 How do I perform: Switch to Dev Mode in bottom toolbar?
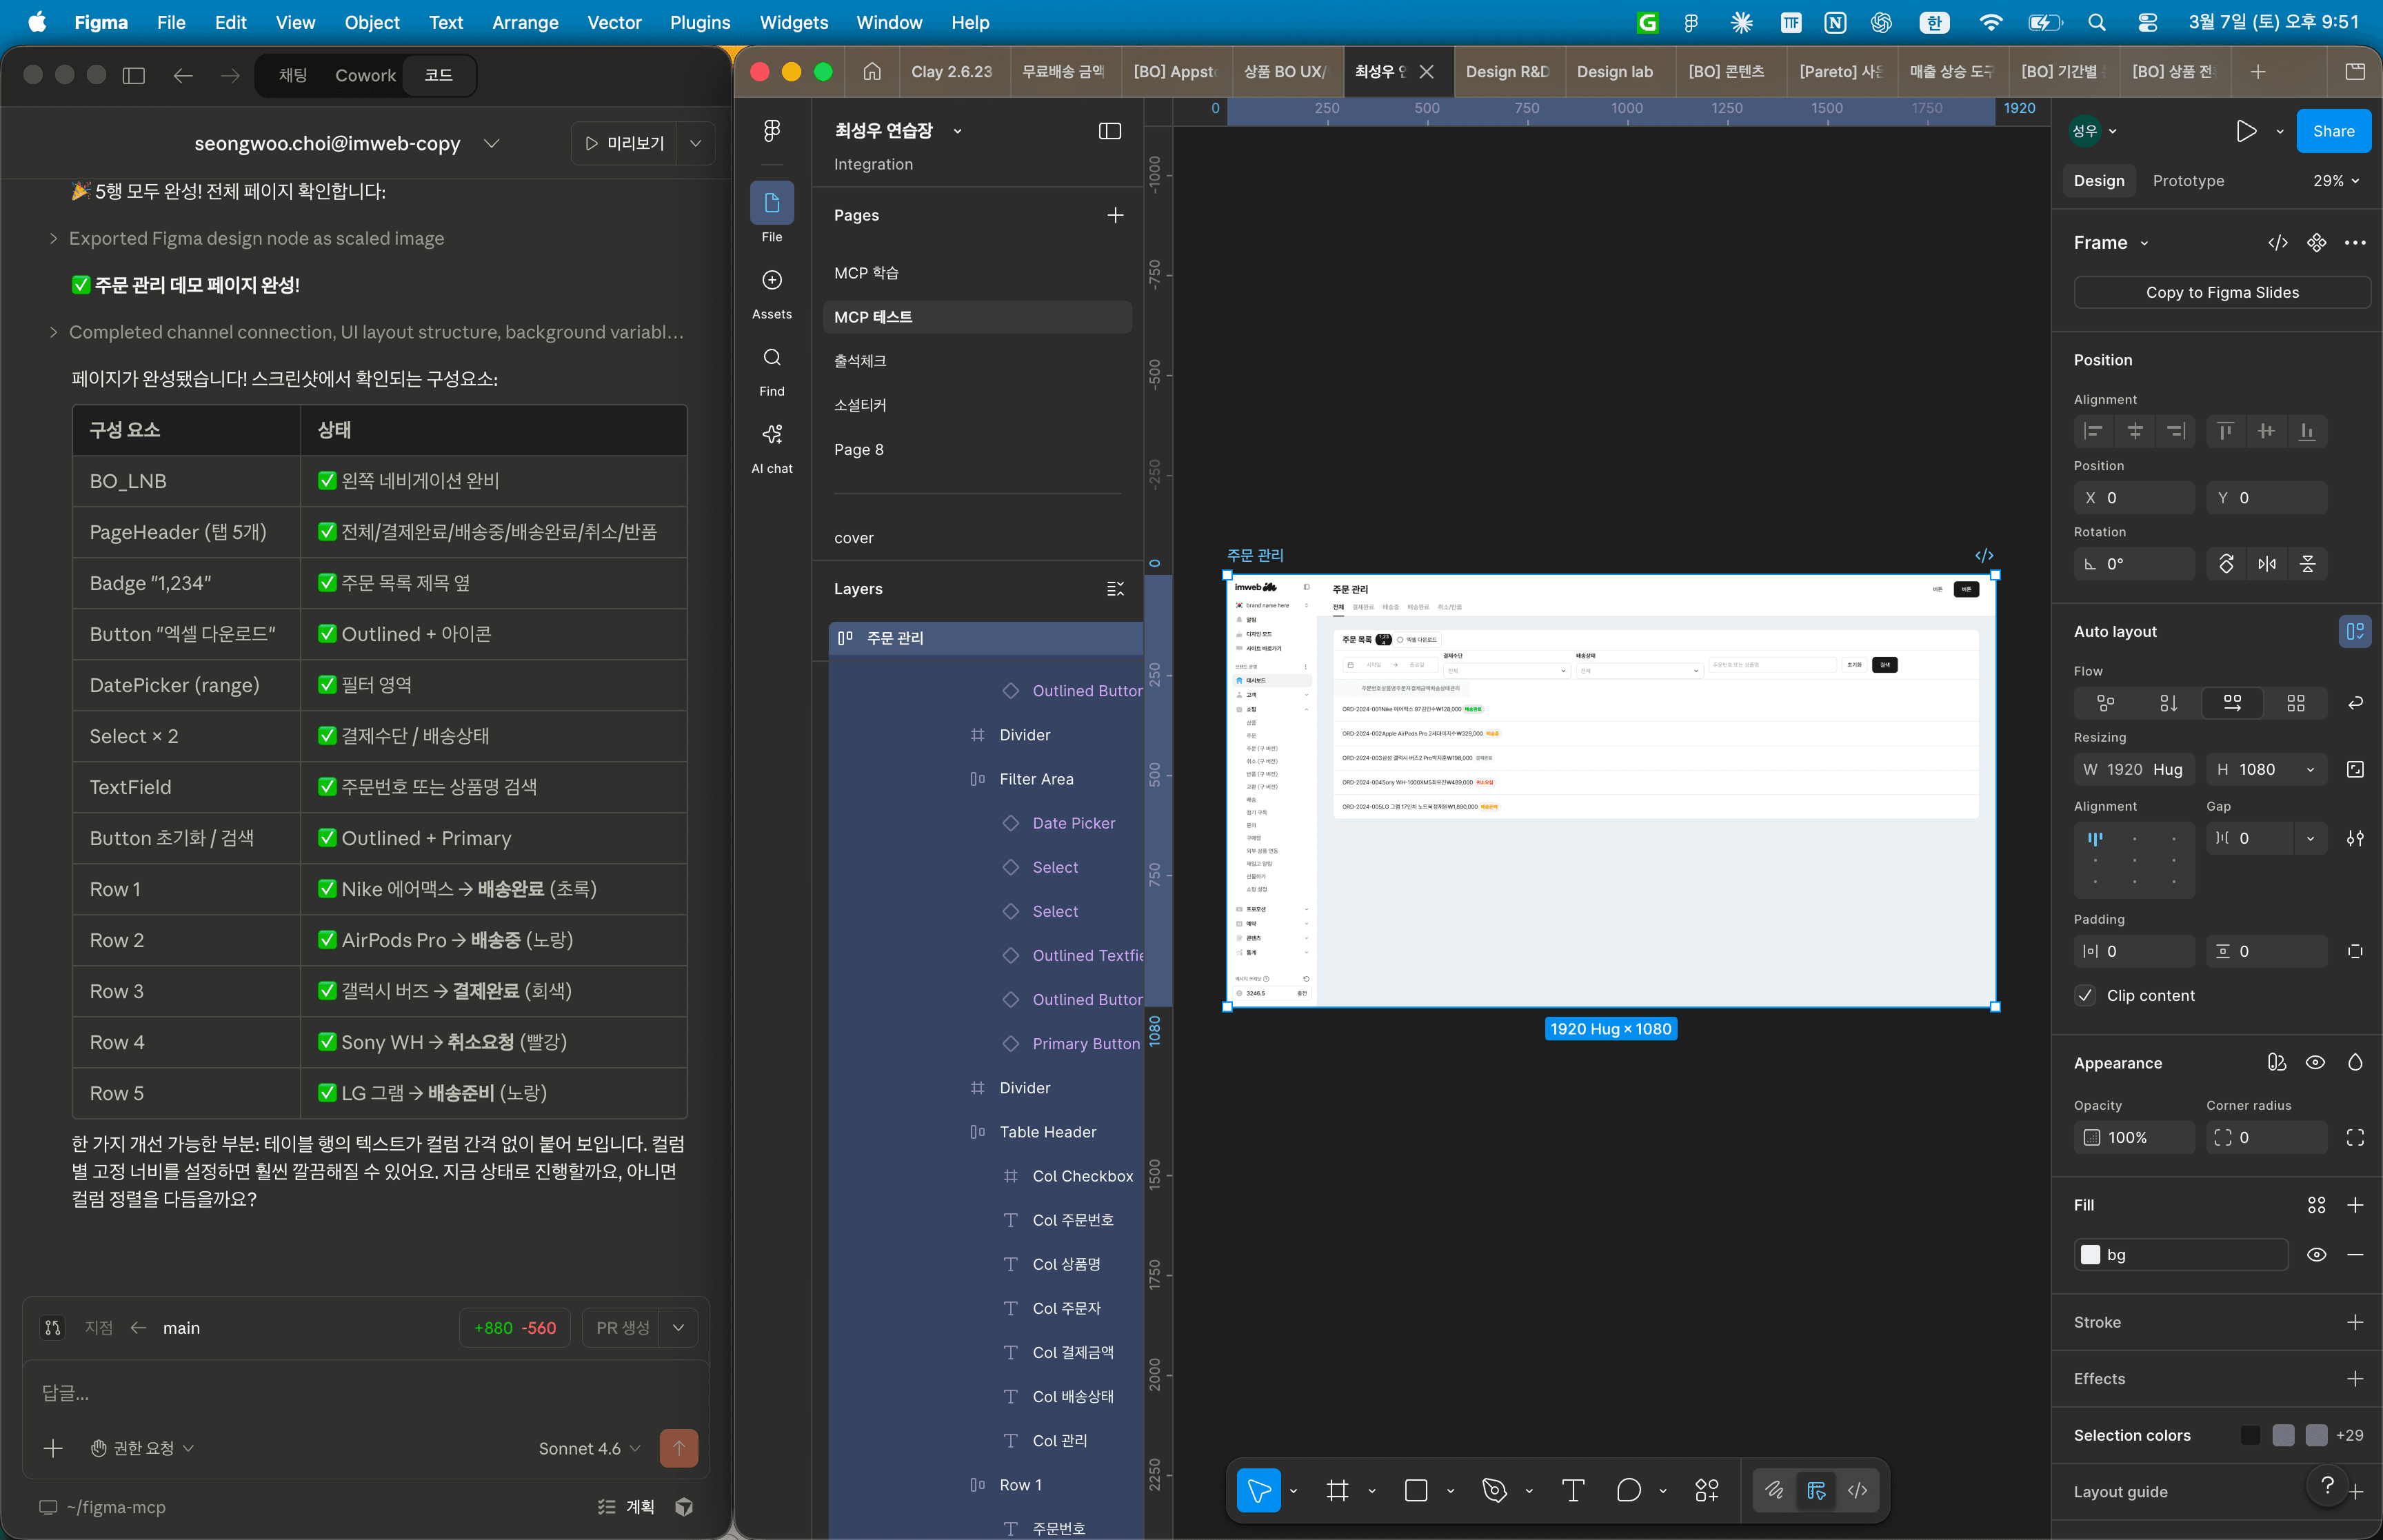coord(1857,1490)
